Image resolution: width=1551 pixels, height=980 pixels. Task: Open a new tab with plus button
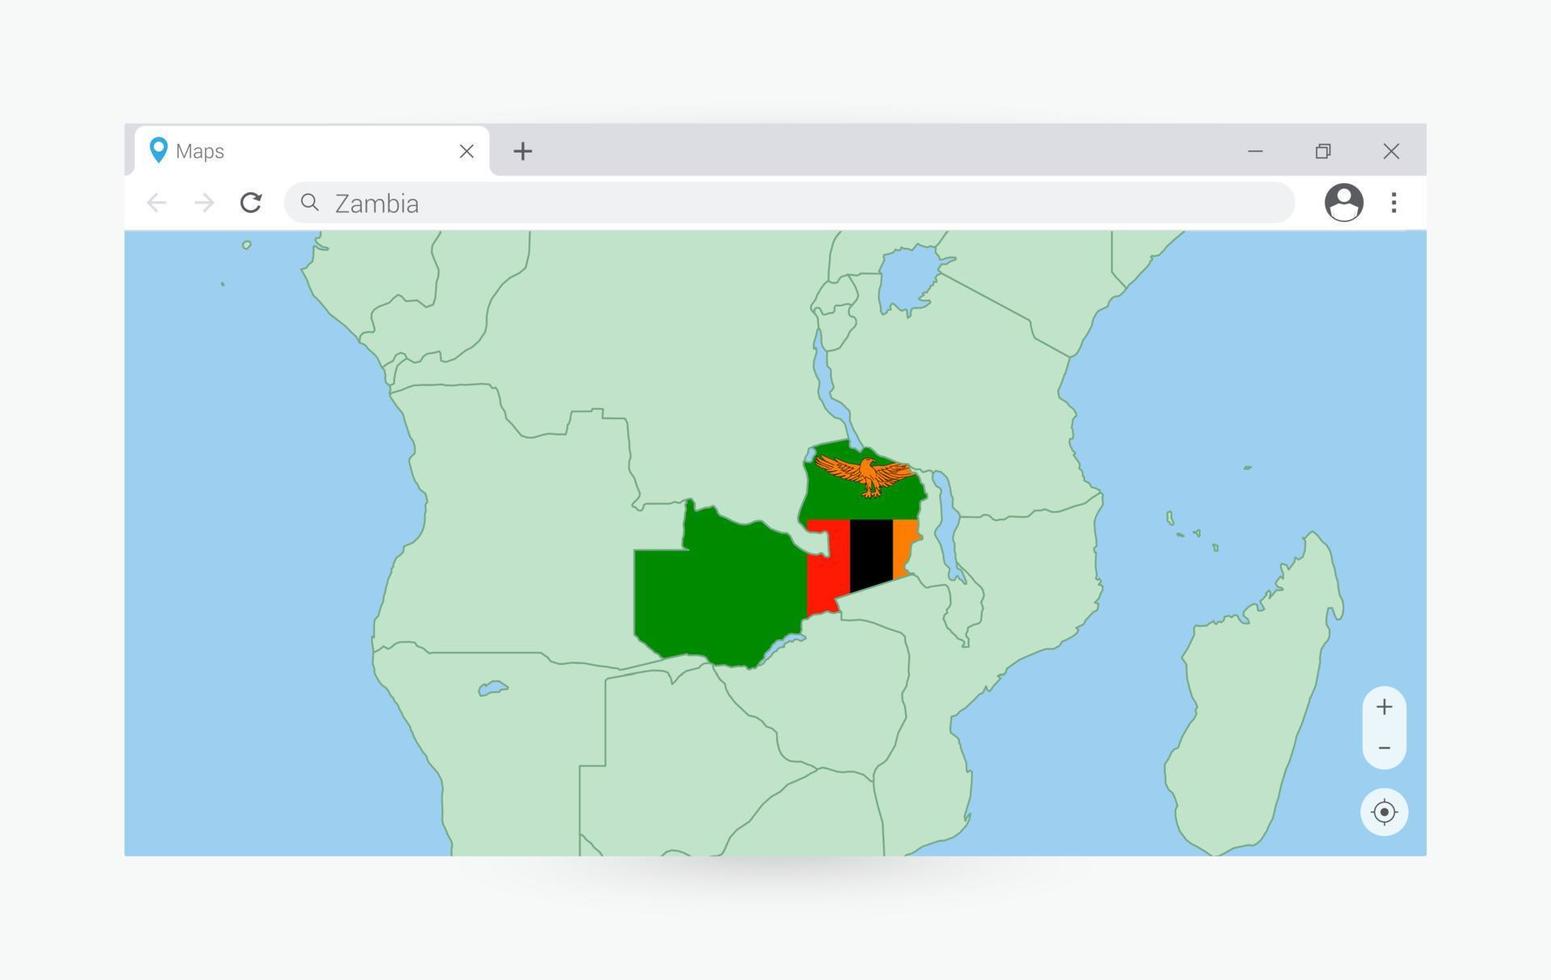522,151
